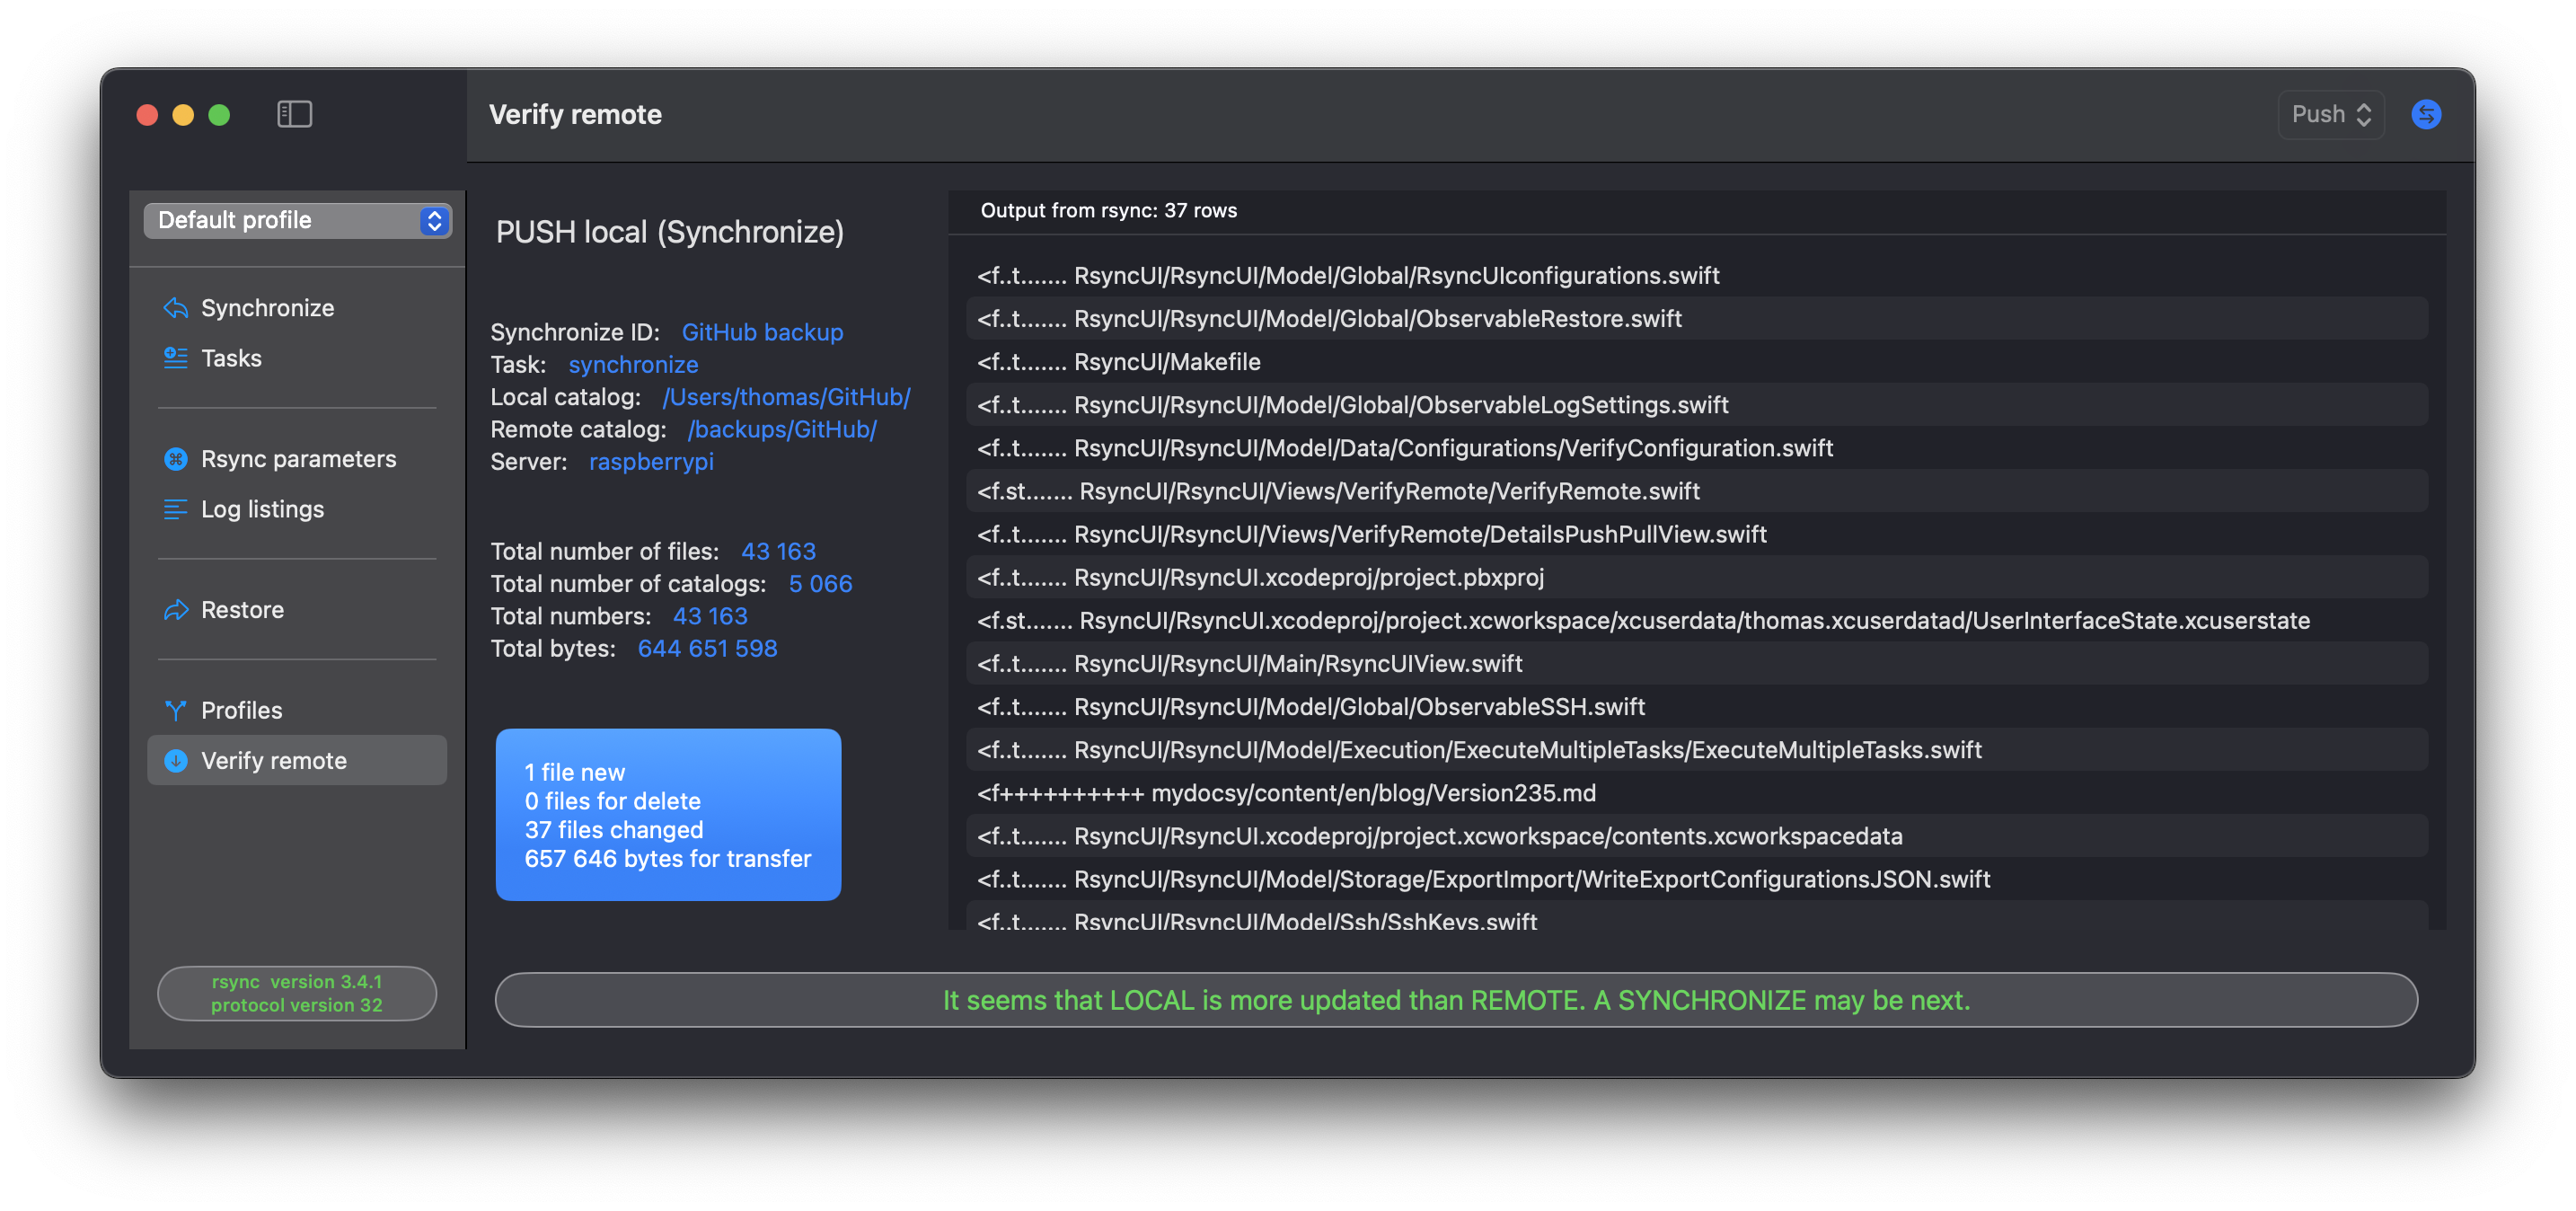Select the RsyncUIconfigurations.swift row
Screen dimensions: 2576x1211
1697,276
